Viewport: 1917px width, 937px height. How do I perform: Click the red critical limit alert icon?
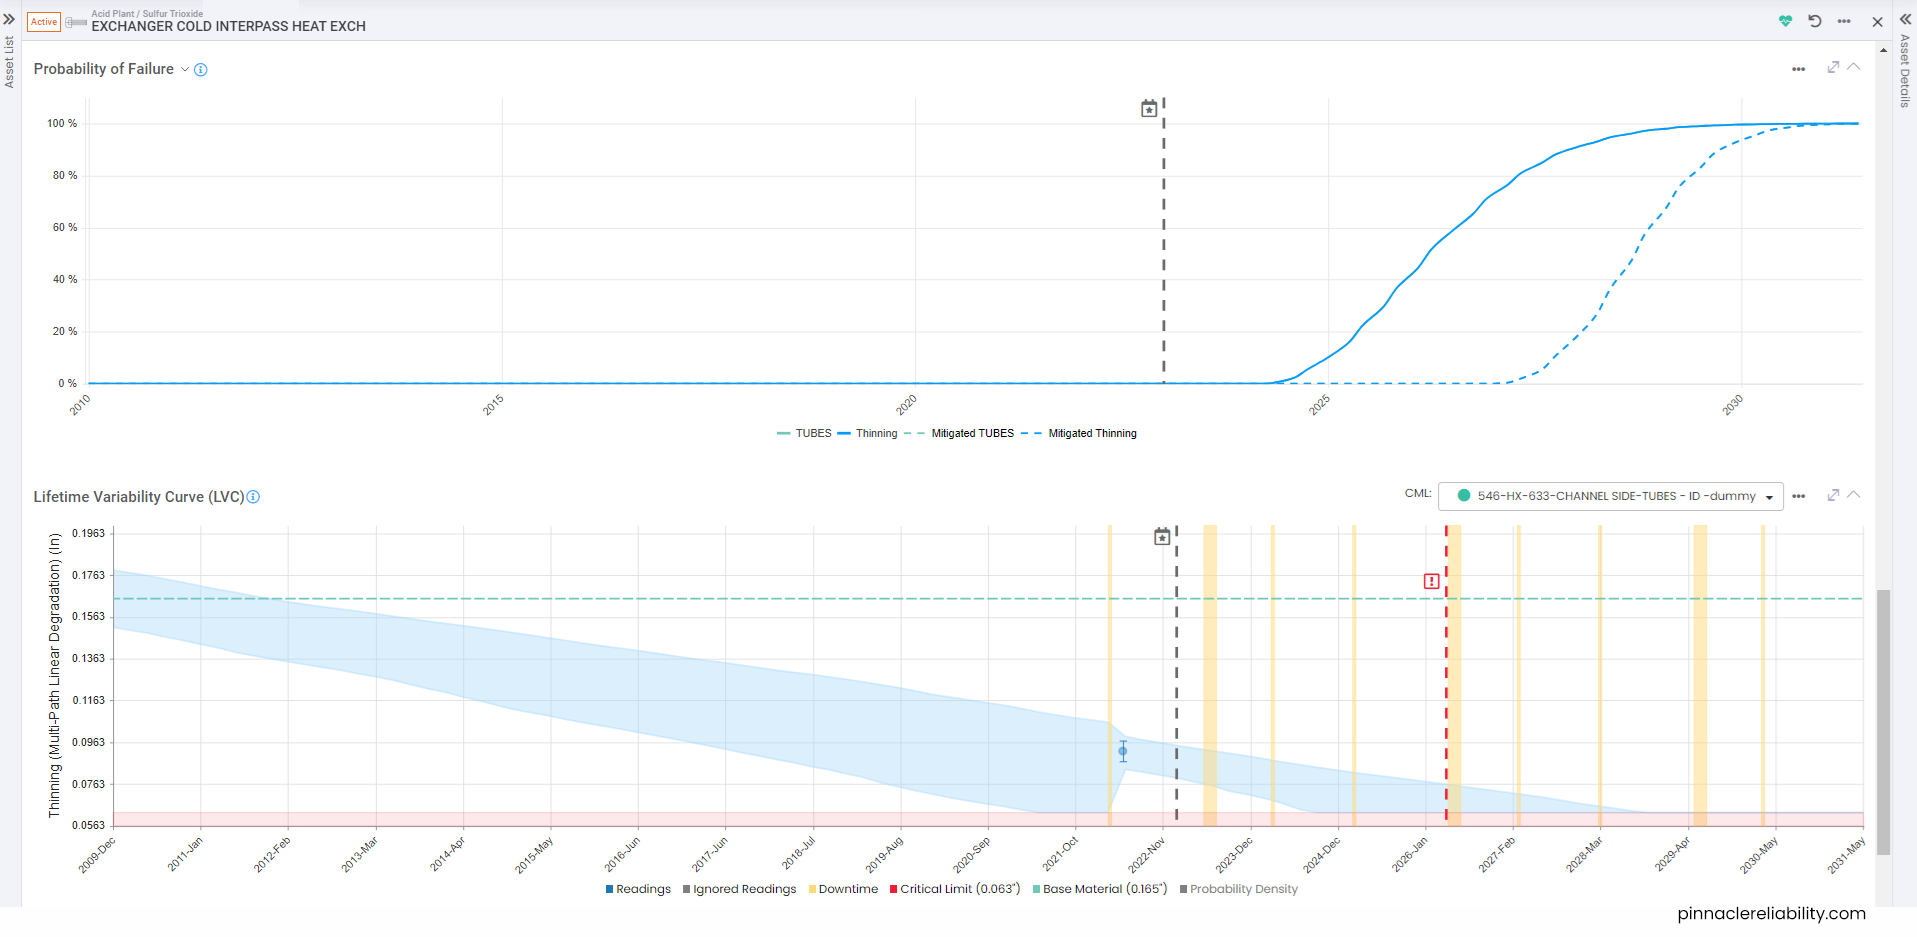tap(1431, 581)
